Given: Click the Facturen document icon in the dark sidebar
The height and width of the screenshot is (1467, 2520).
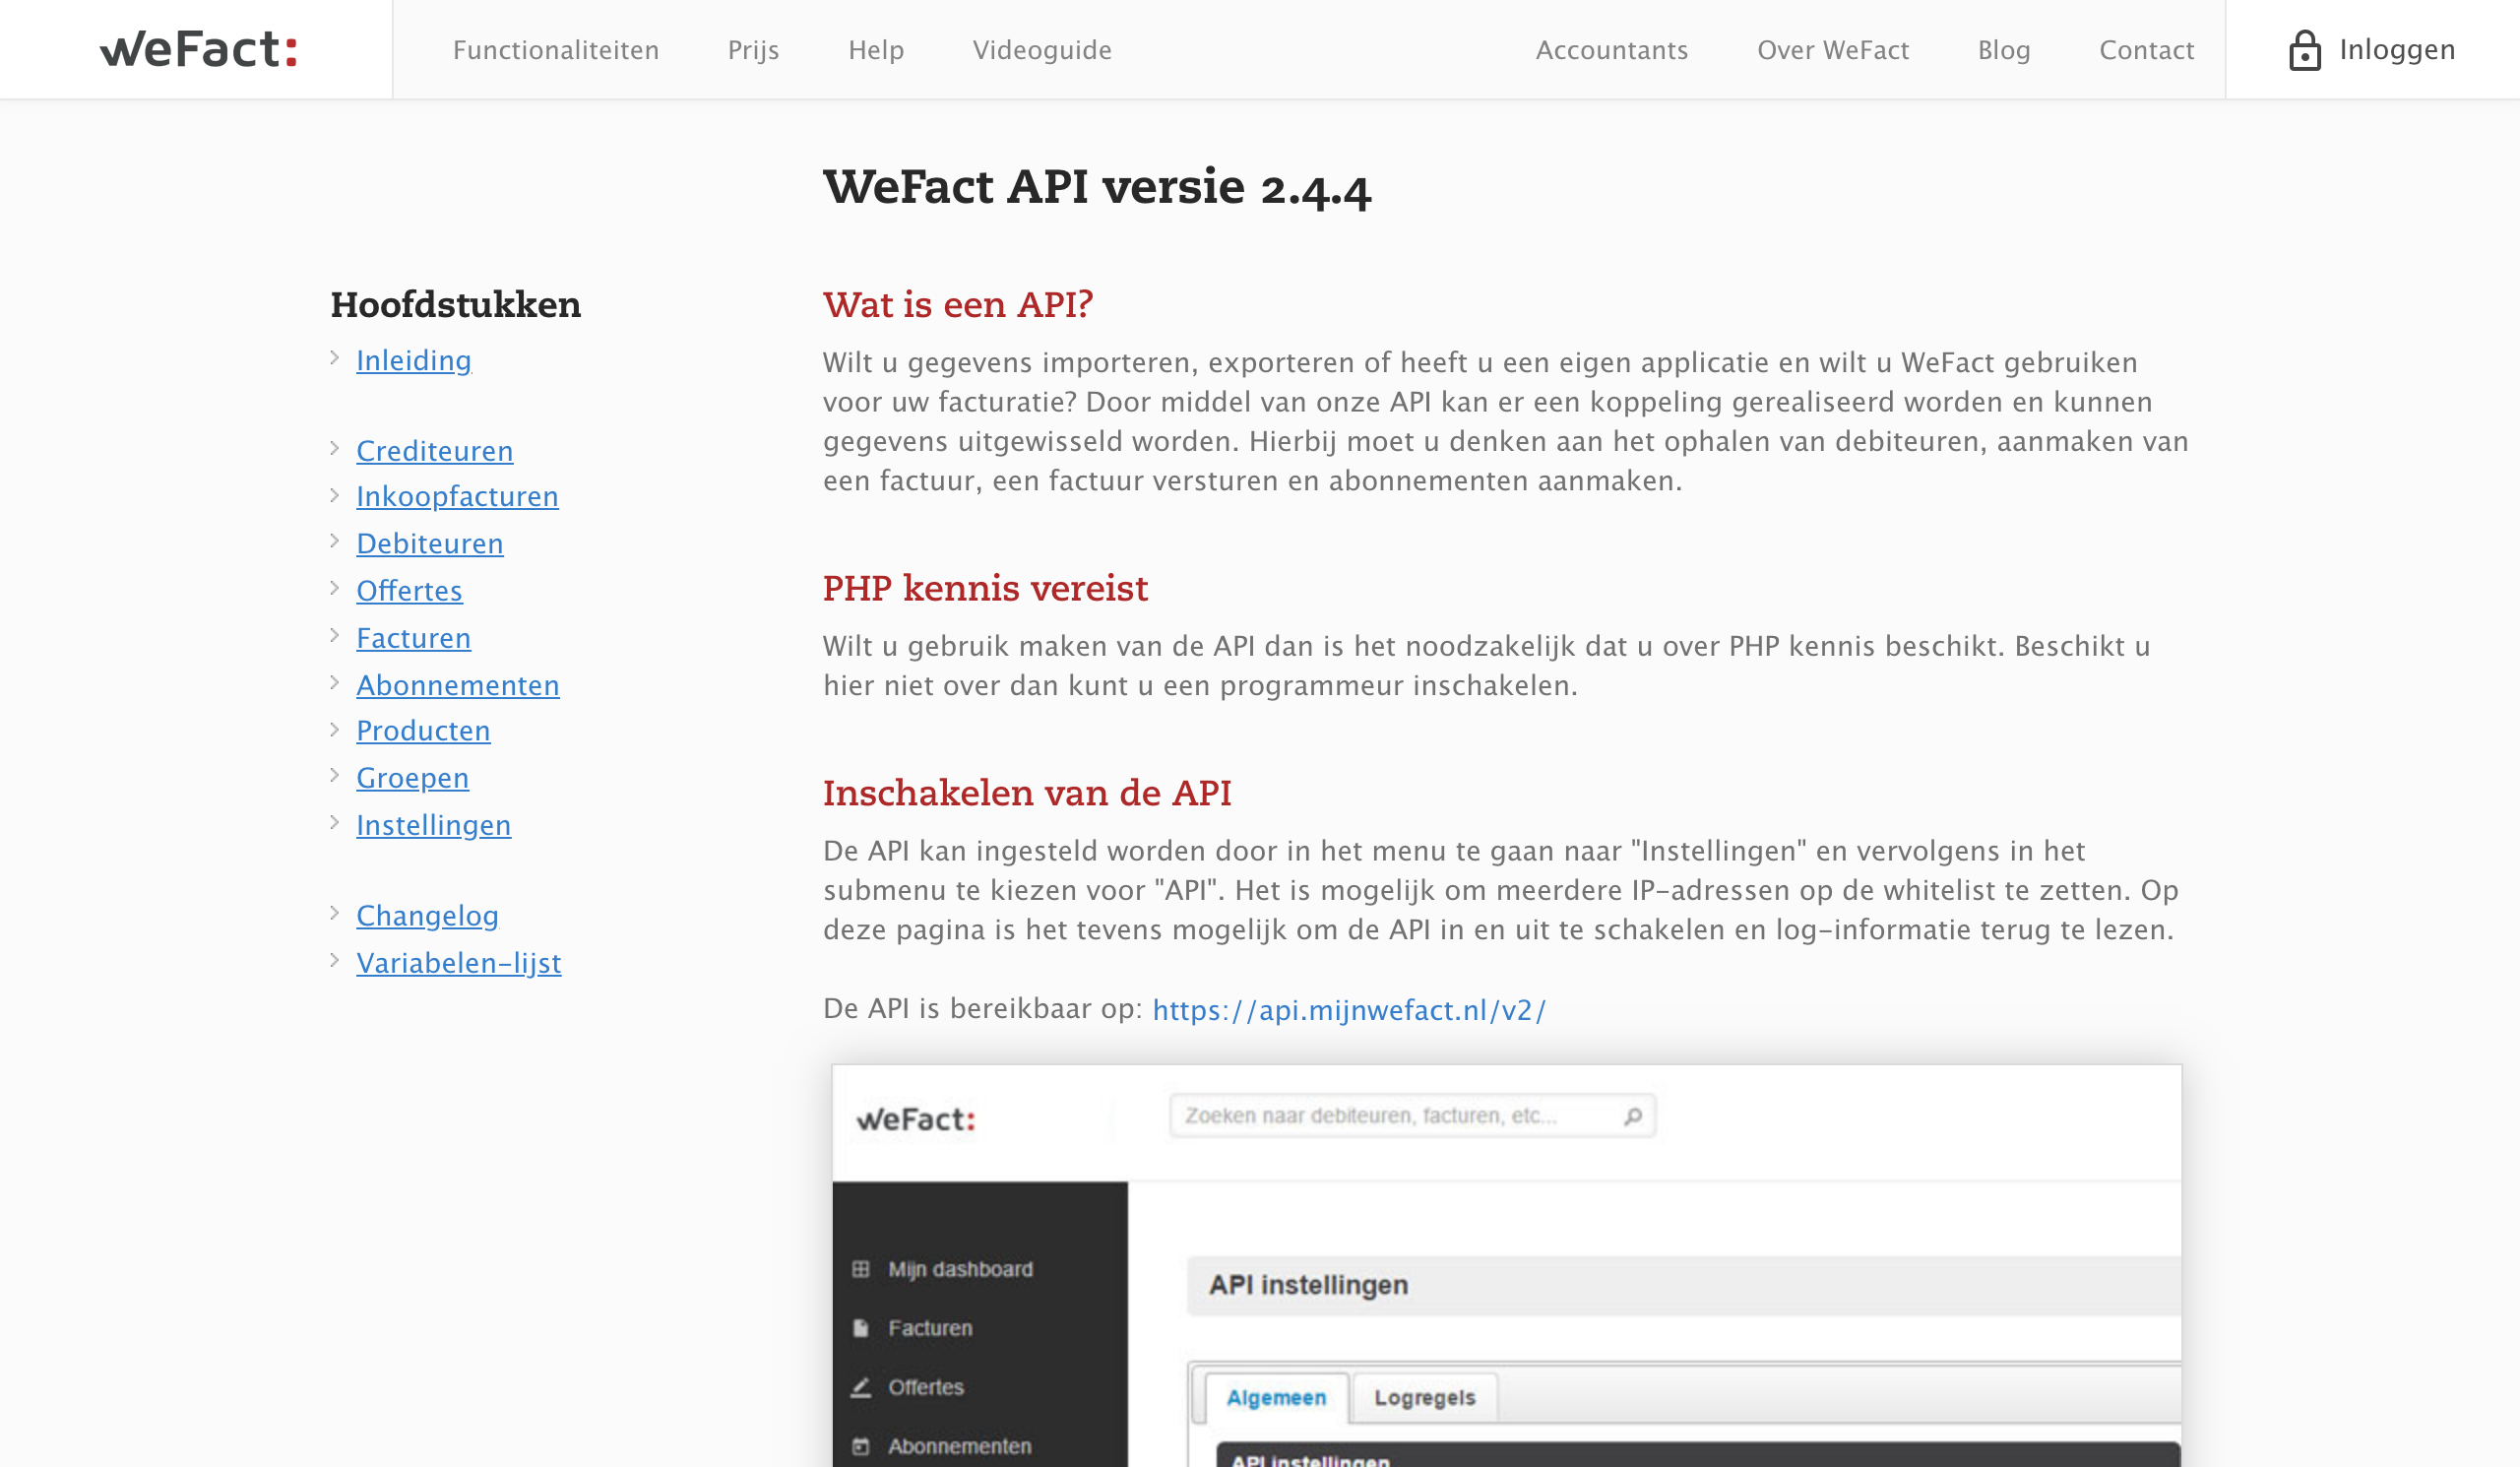Looking at the screenshot, I should [860, 1328].
